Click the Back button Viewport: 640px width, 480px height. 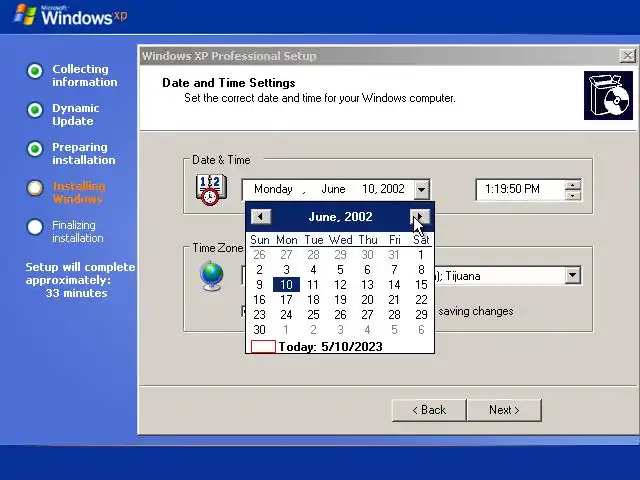tap(429, 410)
